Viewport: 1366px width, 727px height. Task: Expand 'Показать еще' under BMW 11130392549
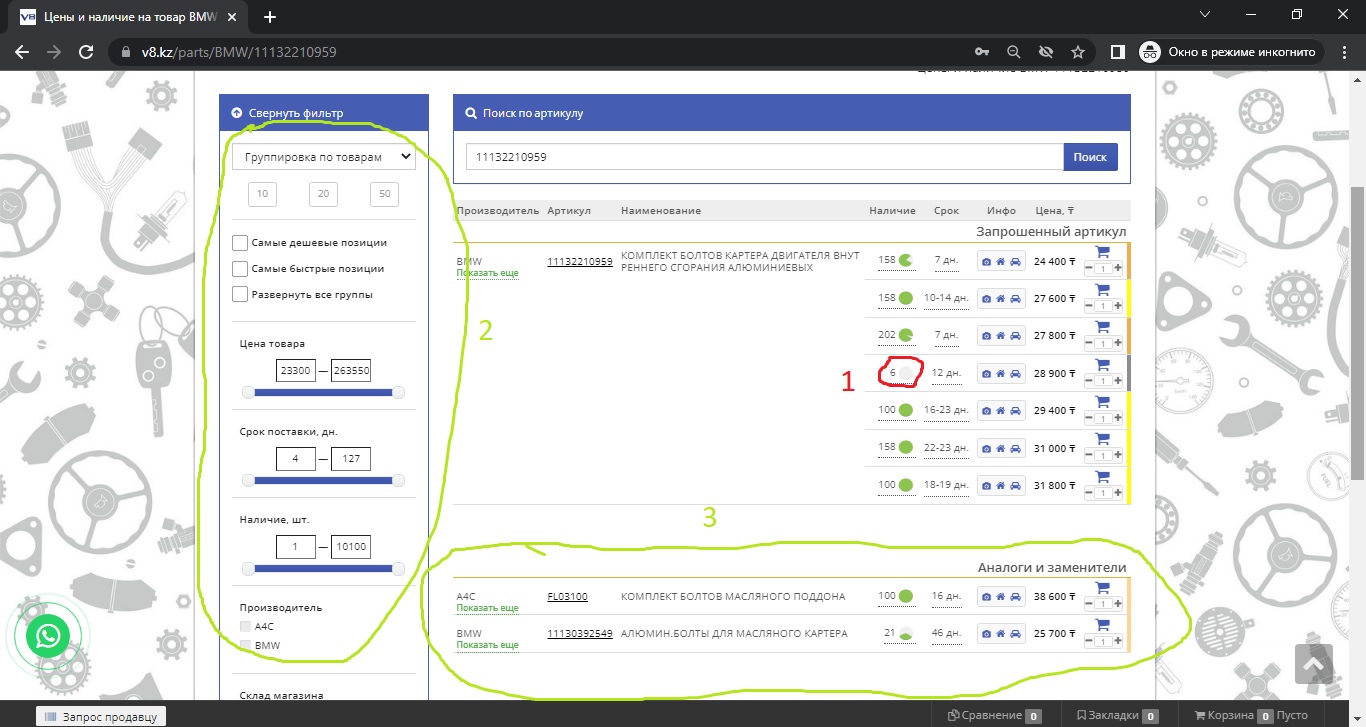(x=488, y=645)
